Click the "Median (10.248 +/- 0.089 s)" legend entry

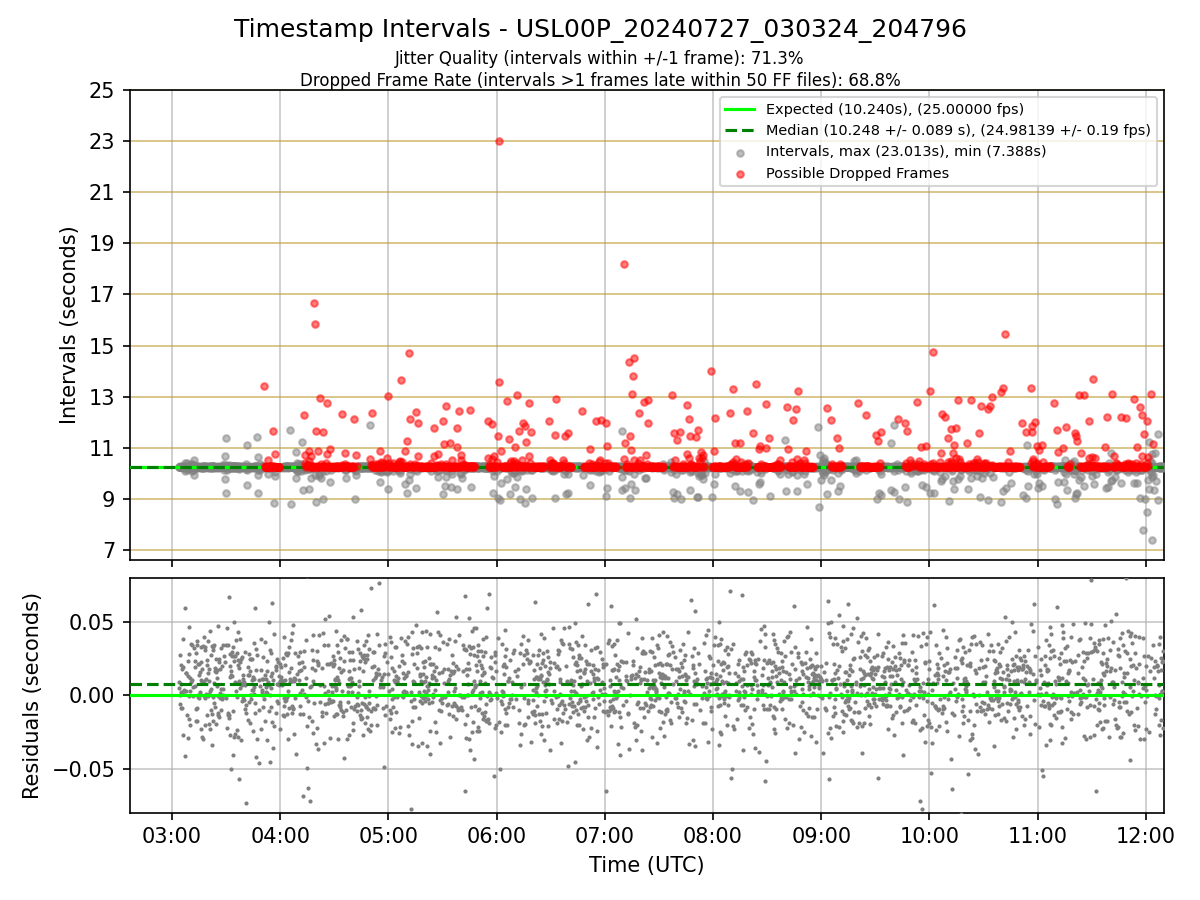[958, 130]
